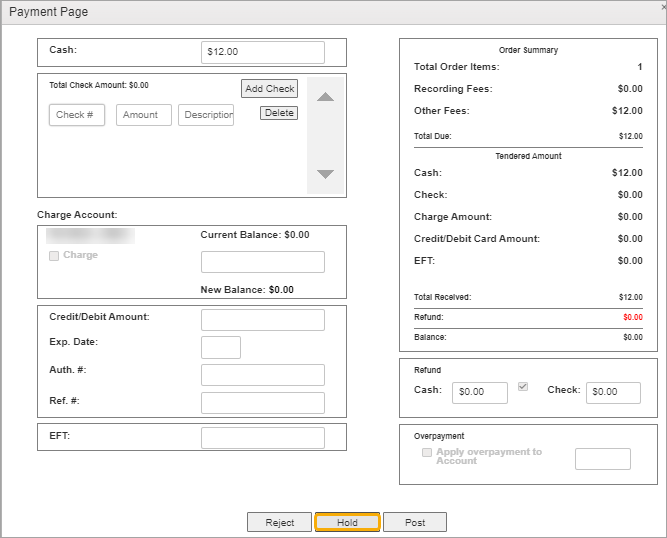The width and height of the screenshot is (667, 538).
Task: Check Apply overpayment to Account
Action: 427,452
